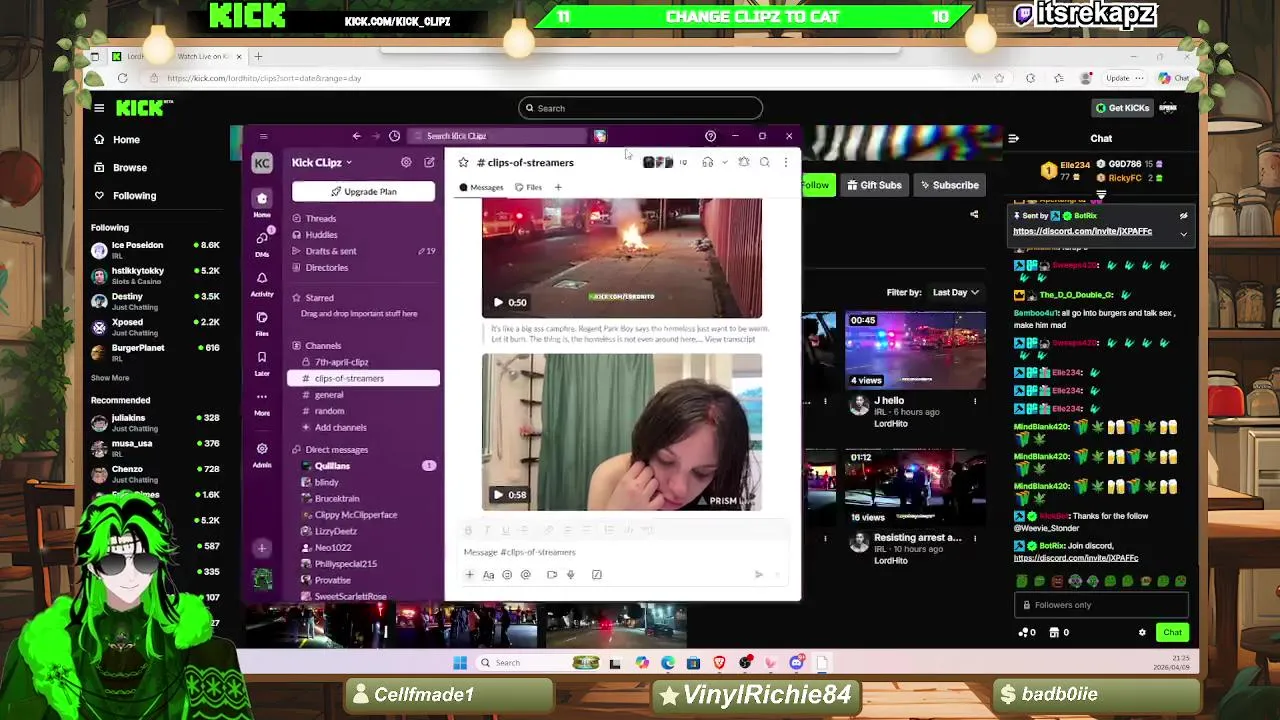1280x720 pixels.
Task: Insert a mention with the @ icon
Action: tap(525, 575)
